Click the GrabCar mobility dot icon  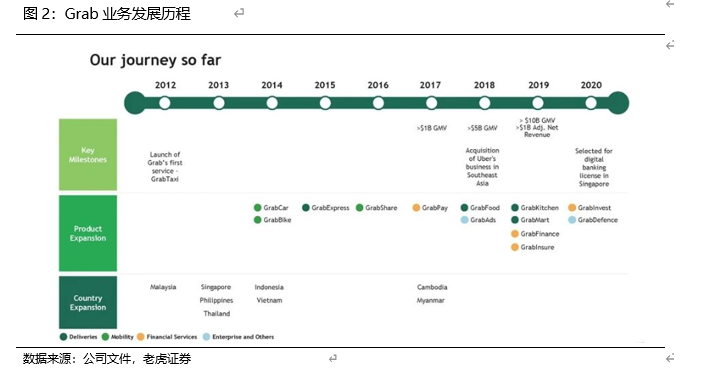tap(257, 208)
